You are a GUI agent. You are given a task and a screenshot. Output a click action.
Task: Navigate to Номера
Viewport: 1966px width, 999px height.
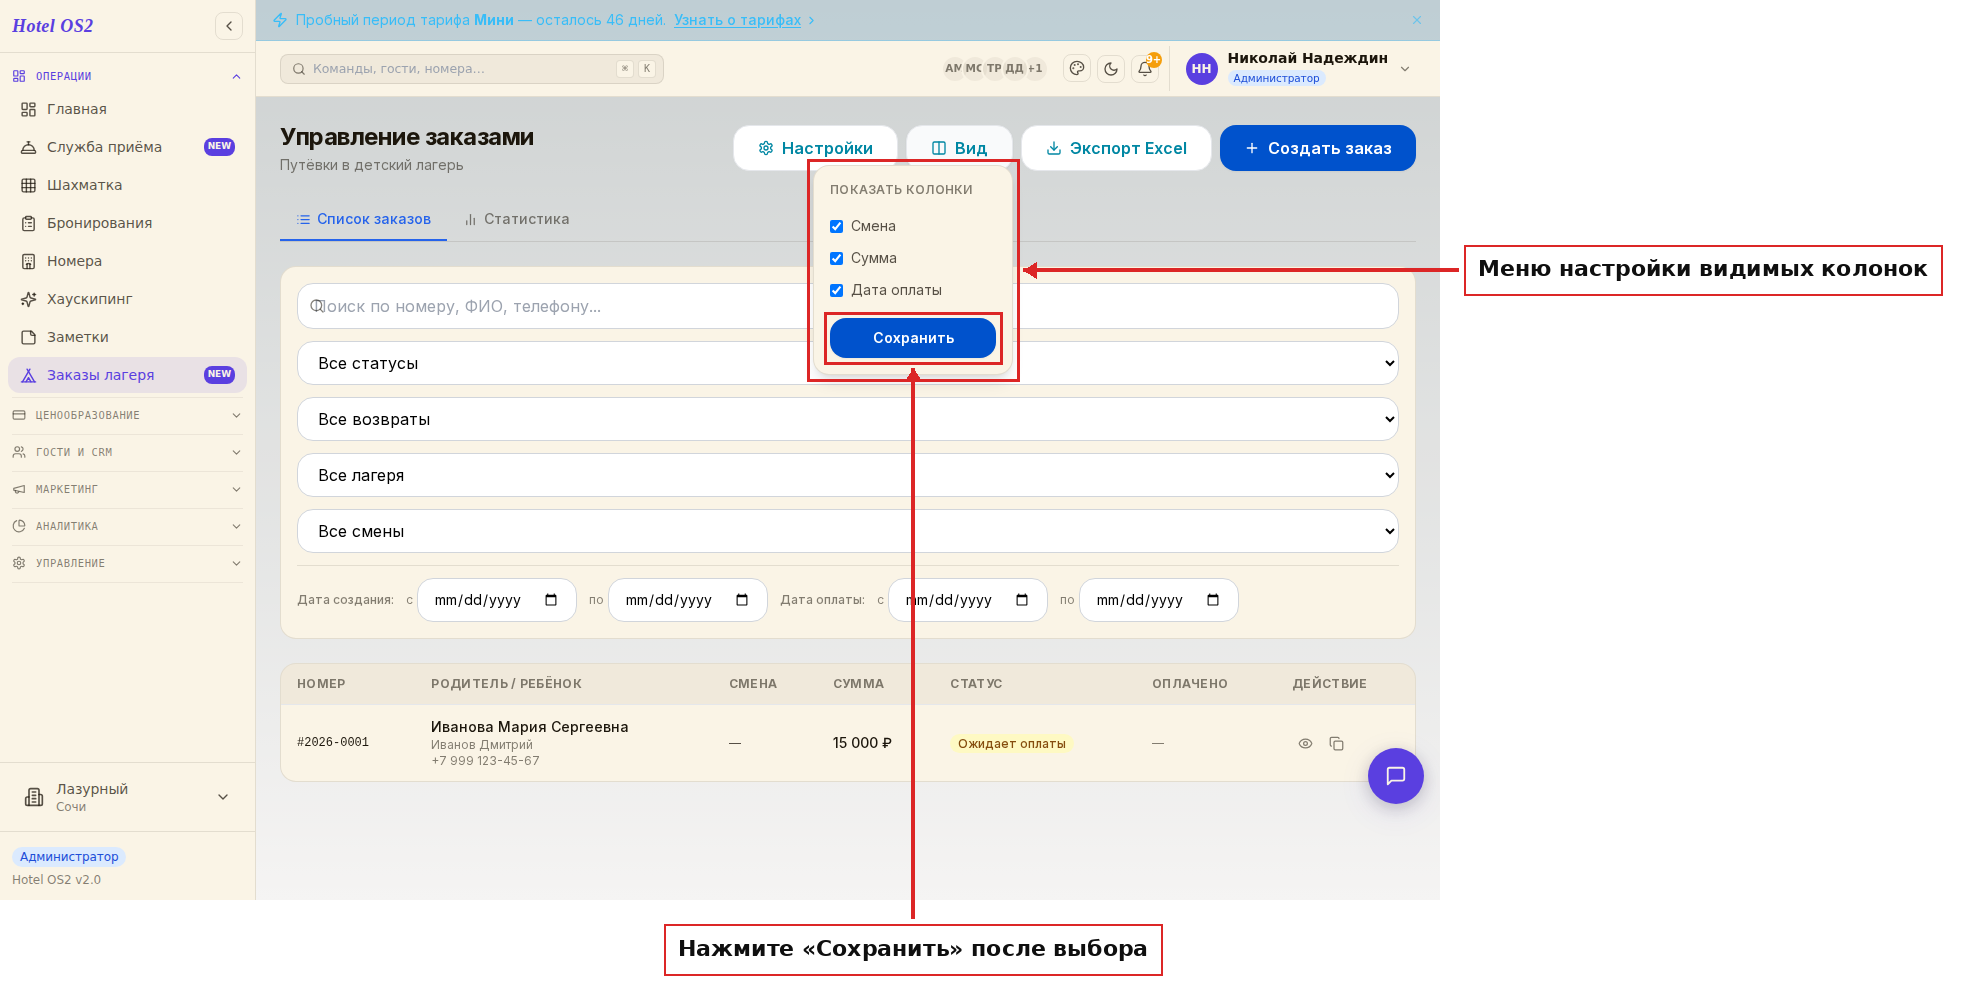coord(127,261)
